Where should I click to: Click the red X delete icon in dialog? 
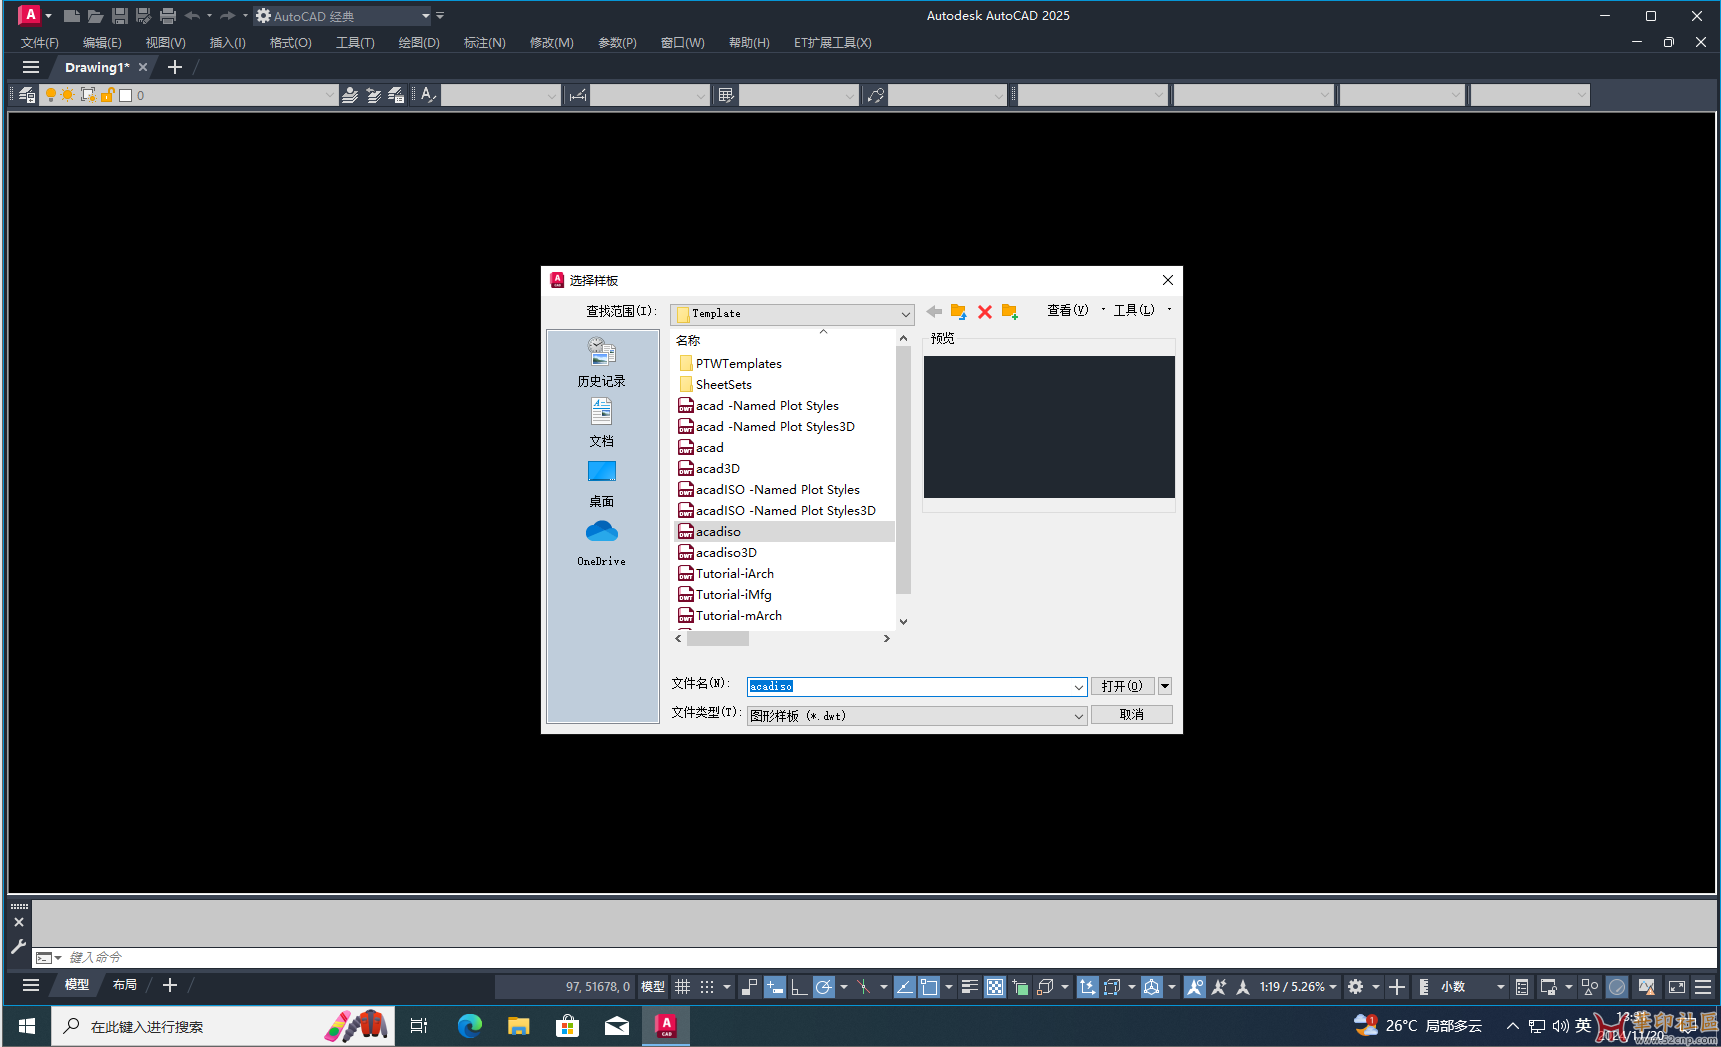point(985,312)
